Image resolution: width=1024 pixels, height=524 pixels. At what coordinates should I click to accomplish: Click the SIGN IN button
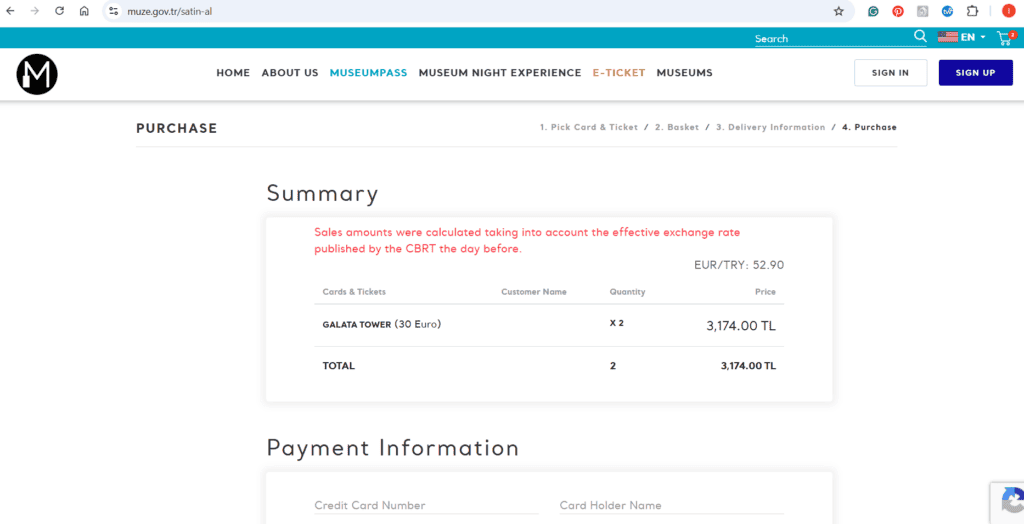pos(890,73)
